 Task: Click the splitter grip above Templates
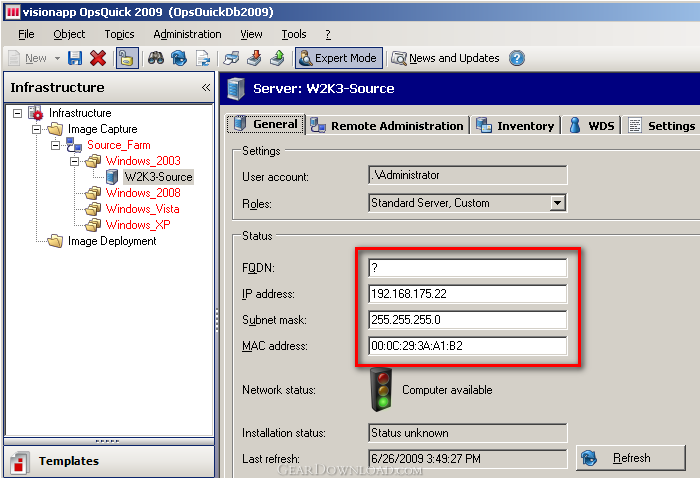pos(108,441)
